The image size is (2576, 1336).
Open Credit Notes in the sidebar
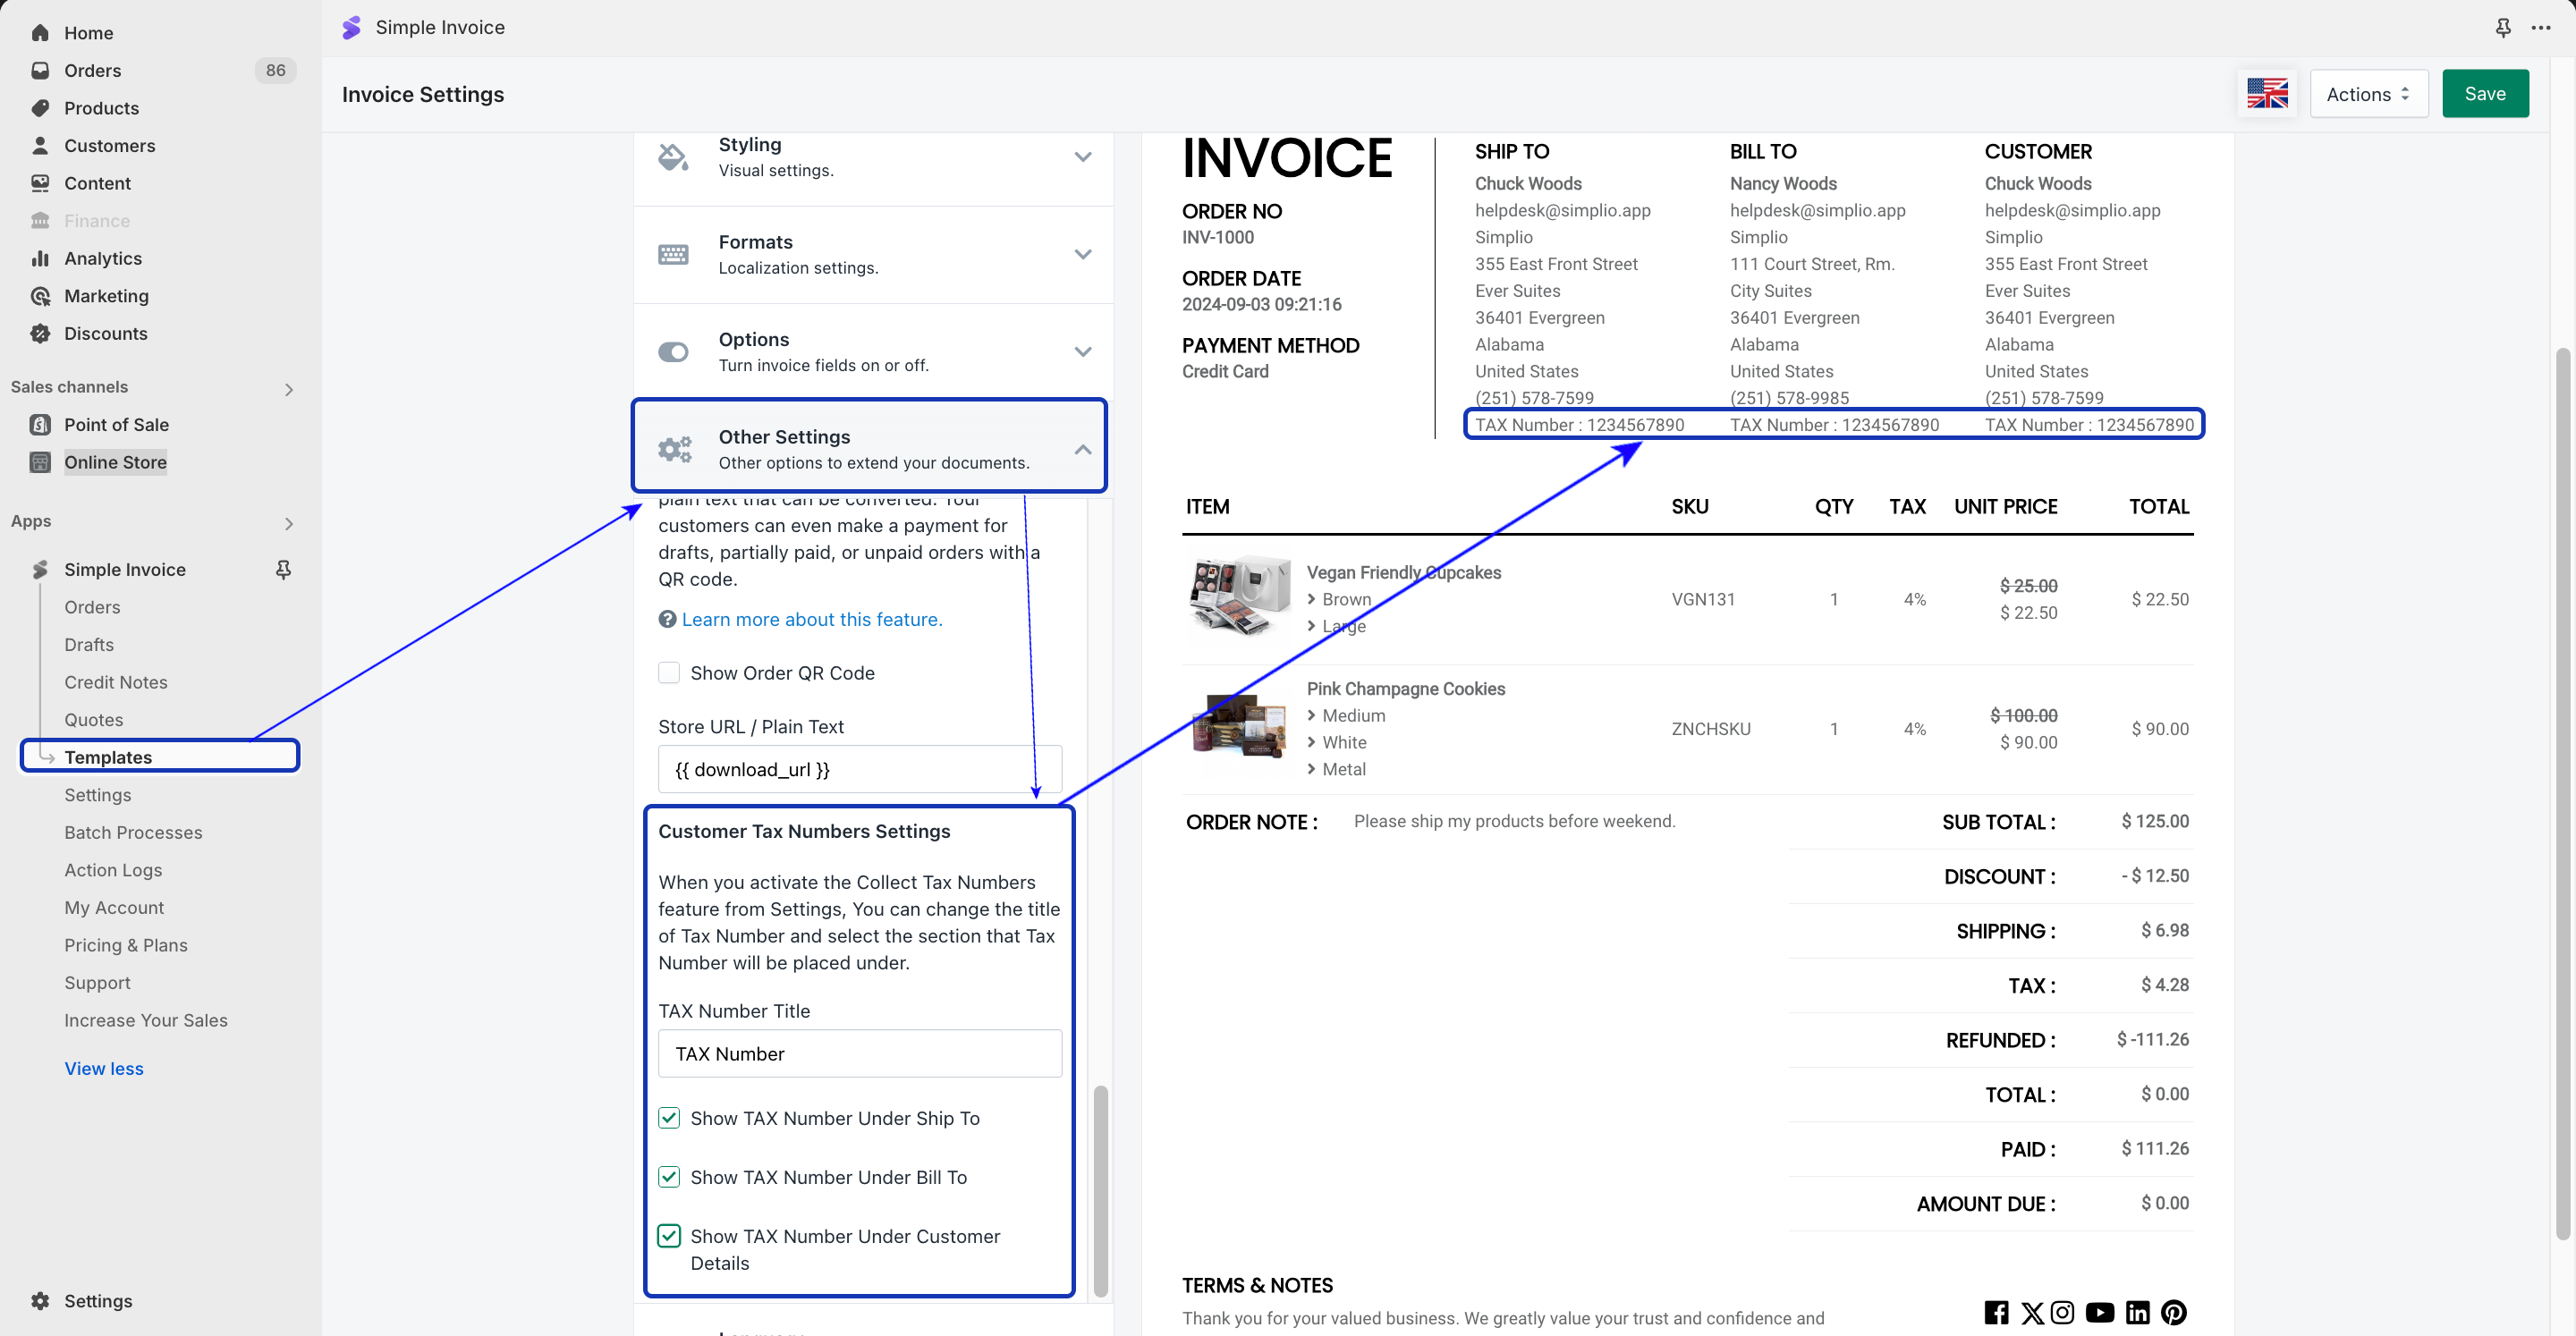point(116,682)
